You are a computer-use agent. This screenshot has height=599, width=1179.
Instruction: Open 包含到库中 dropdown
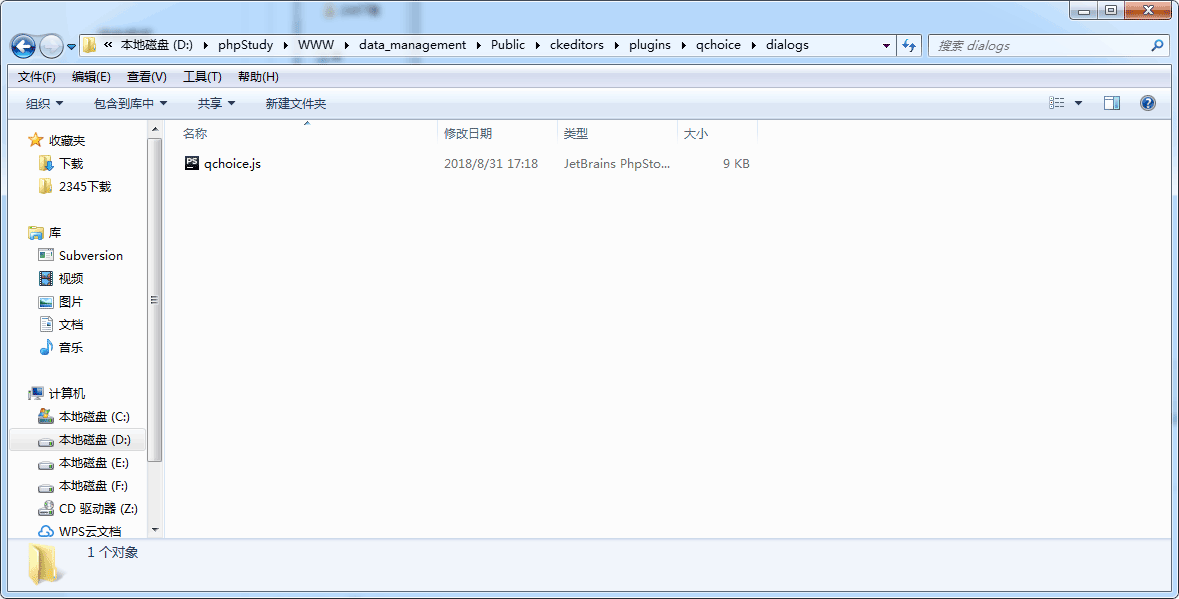130,104
